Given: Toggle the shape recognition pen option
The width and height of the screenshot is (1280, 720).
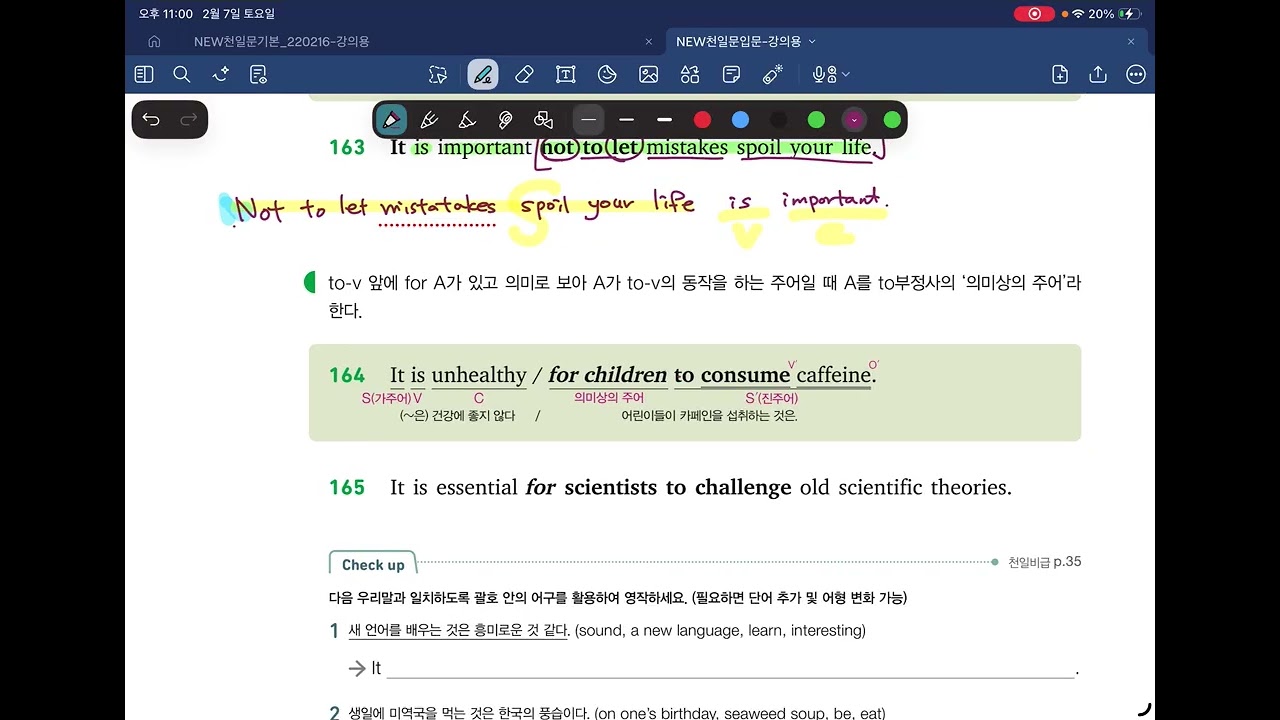Looking at the screenshot, I should click(x=543, y=120).
